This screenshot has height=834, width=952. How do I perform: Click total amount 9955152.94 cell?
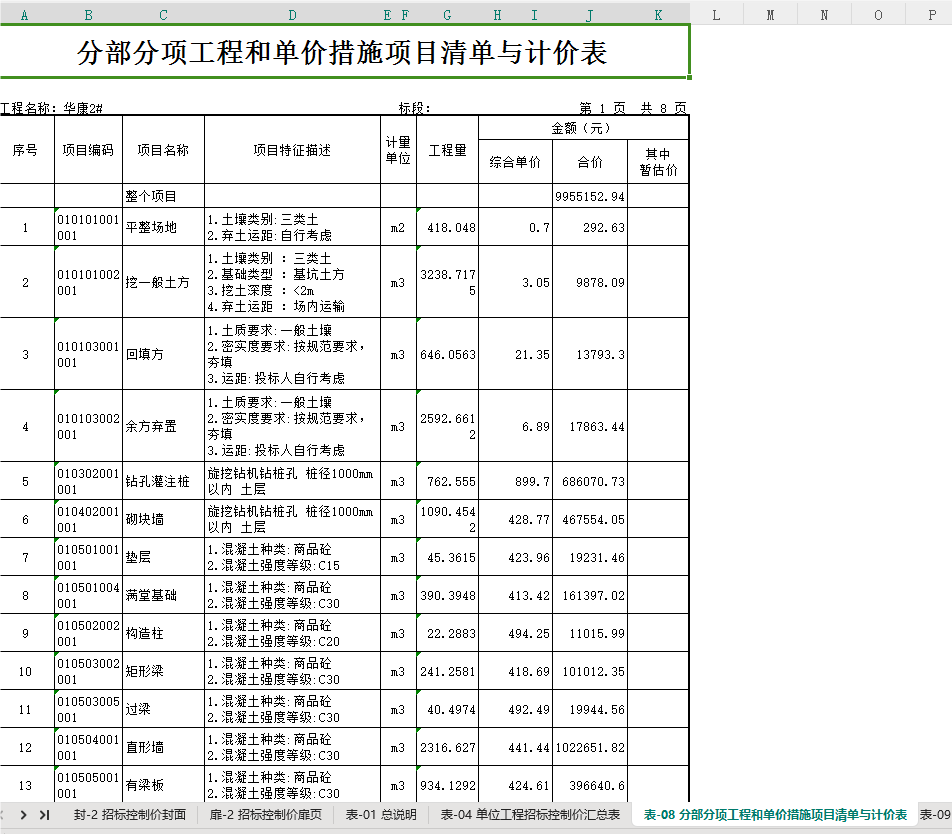click(590, 196)
